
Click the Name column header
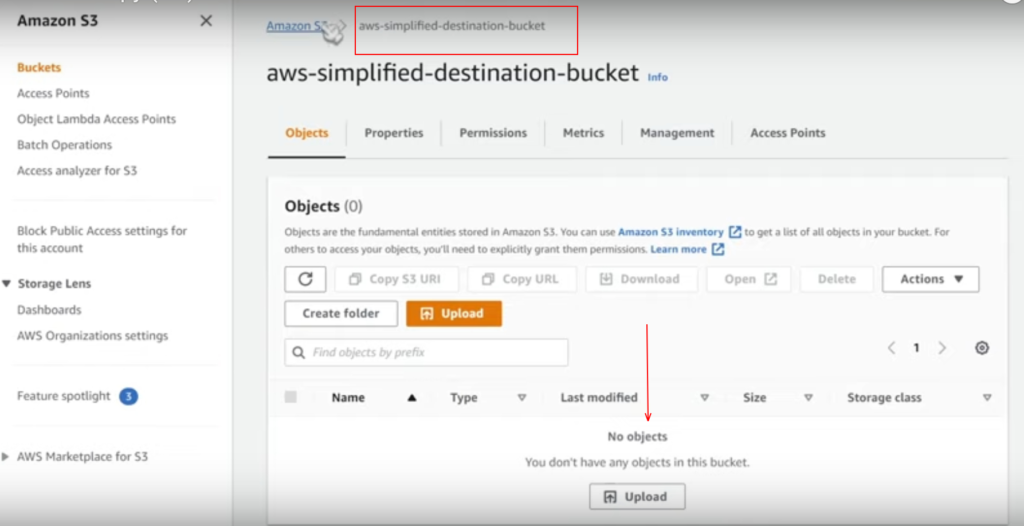[348, 397]
